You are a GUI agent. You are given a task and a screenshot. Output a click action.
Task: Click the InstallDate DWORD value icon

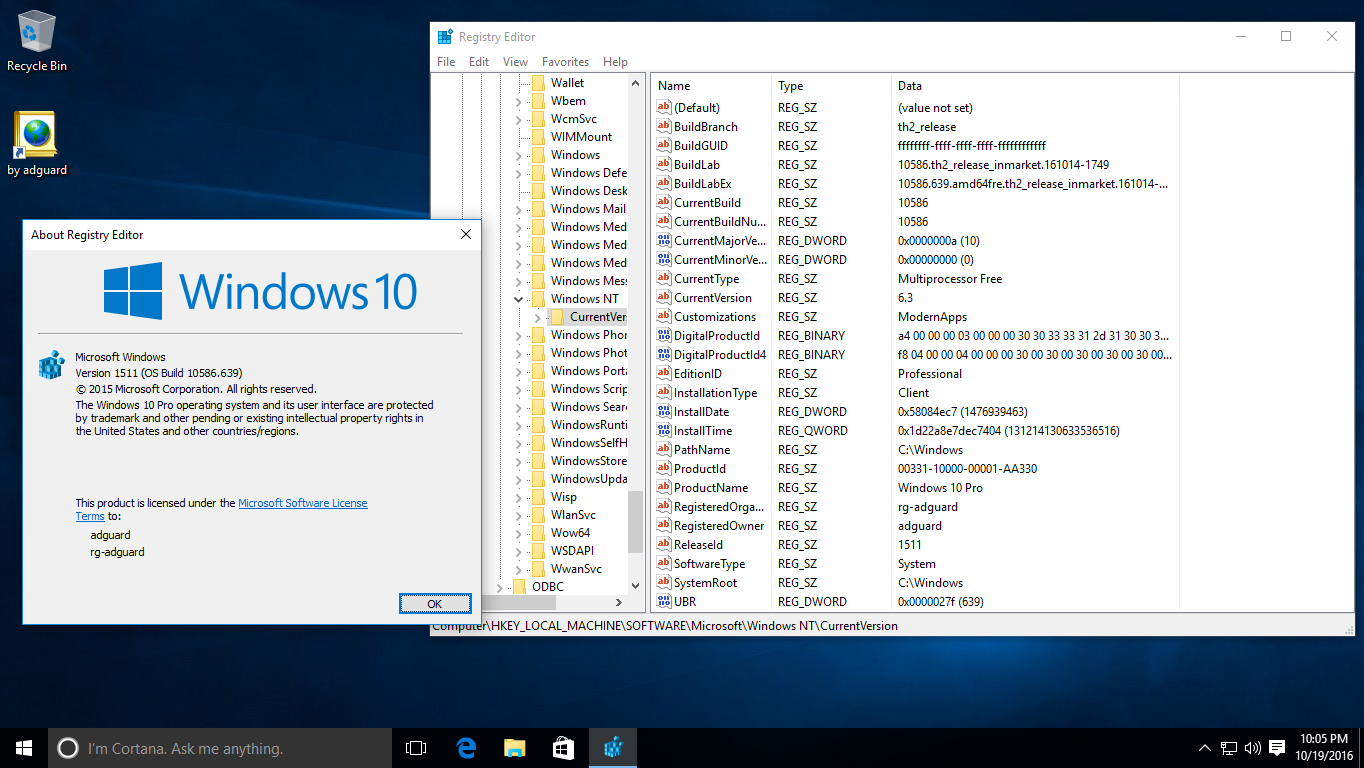point(664,412)
